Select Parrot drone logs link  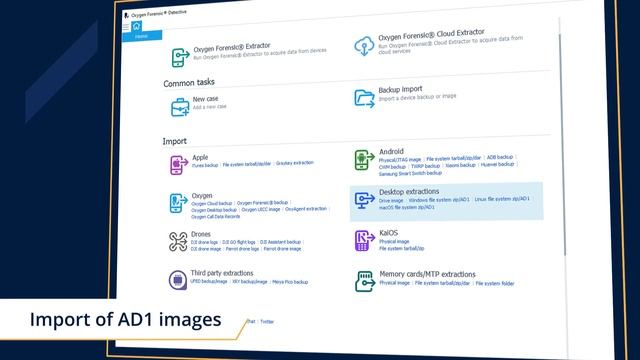pyautogui.click(x=242, y=249)
